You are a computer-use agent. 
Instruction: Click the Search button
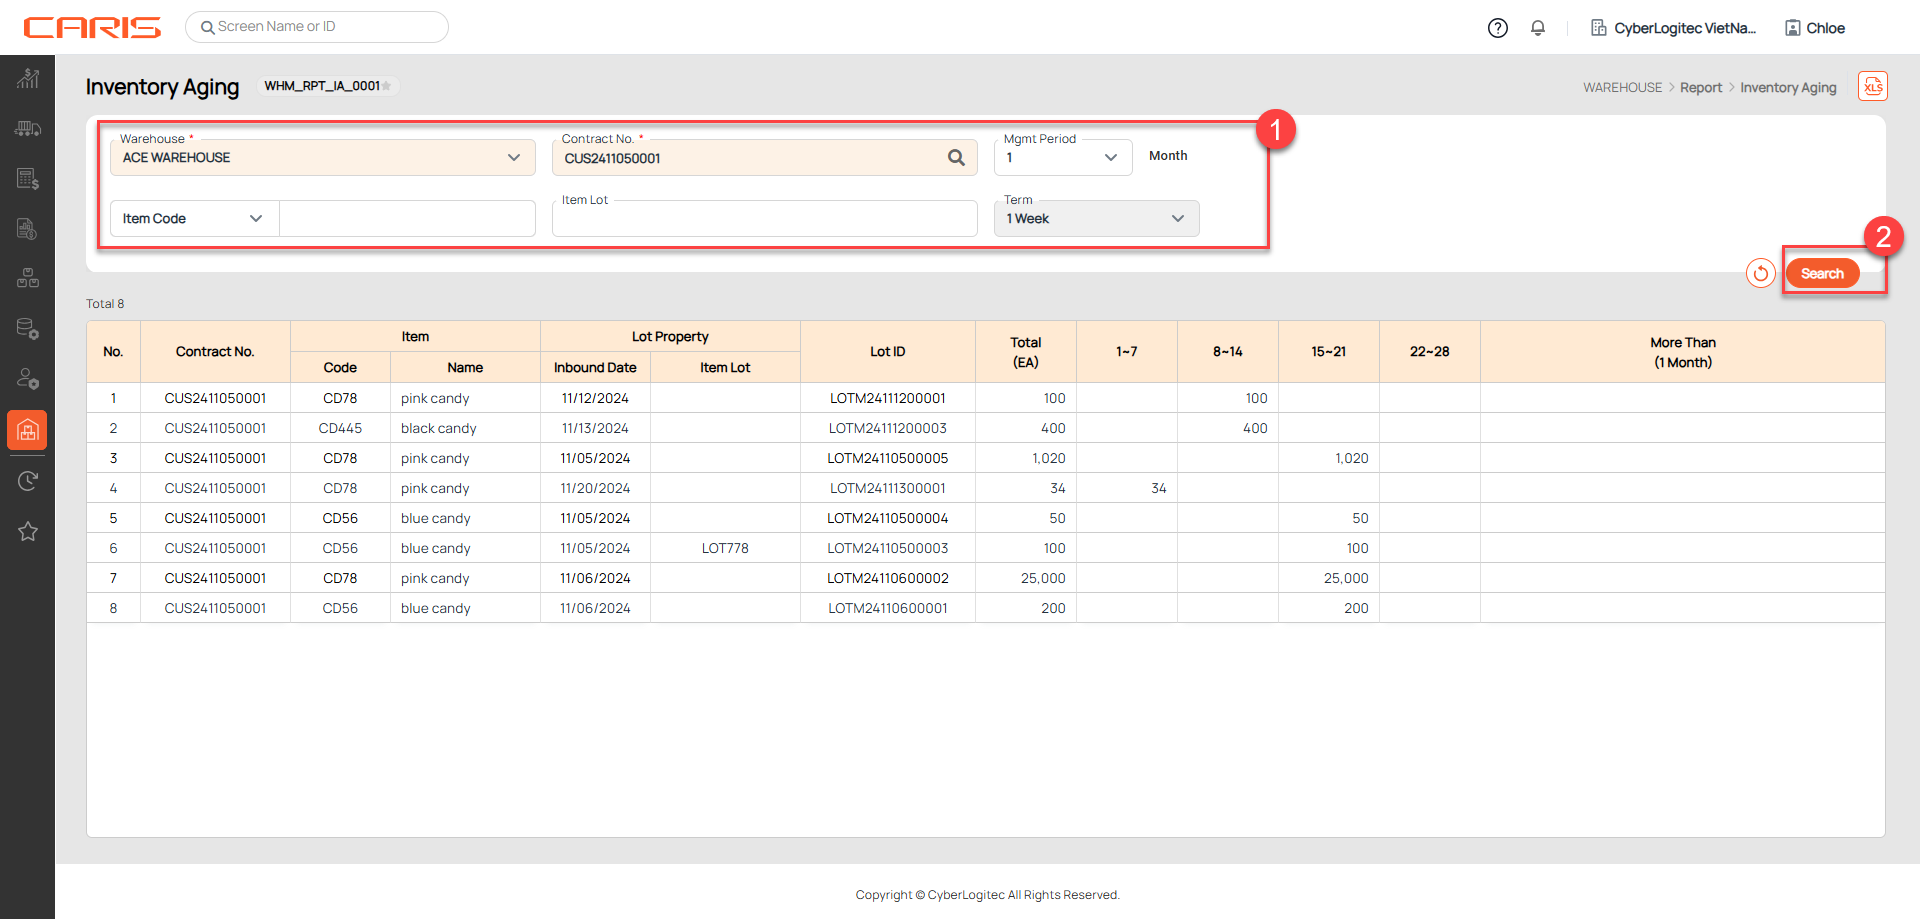click(x=1823, y=273)
